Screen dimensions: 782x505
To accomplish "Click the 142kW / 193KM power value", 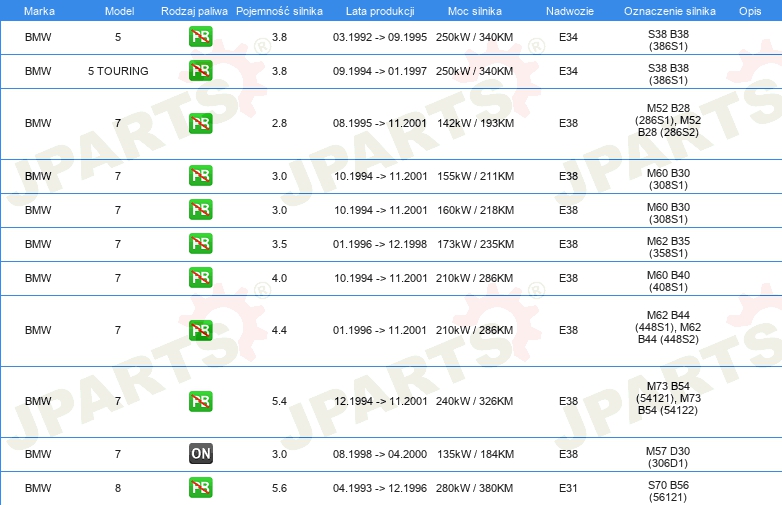I will 475,124.
